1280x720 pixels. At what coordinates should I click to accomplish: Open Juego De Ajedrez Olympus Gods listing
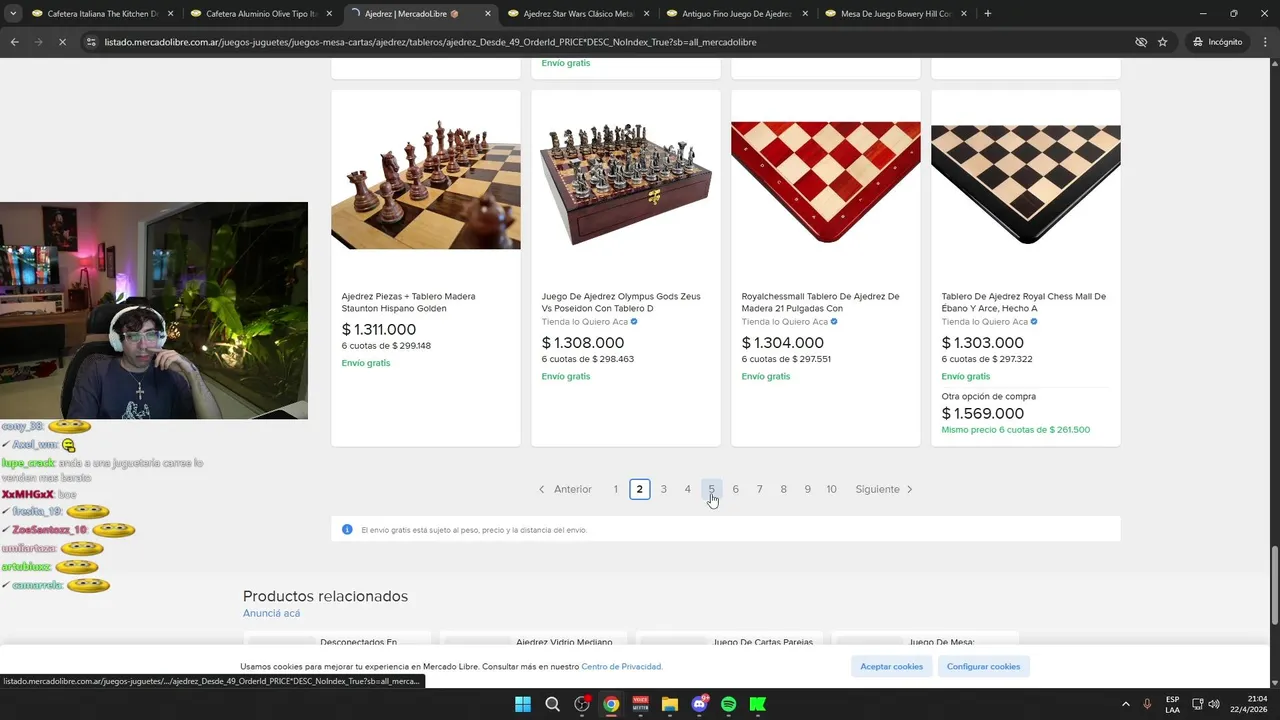click(621, 302)
